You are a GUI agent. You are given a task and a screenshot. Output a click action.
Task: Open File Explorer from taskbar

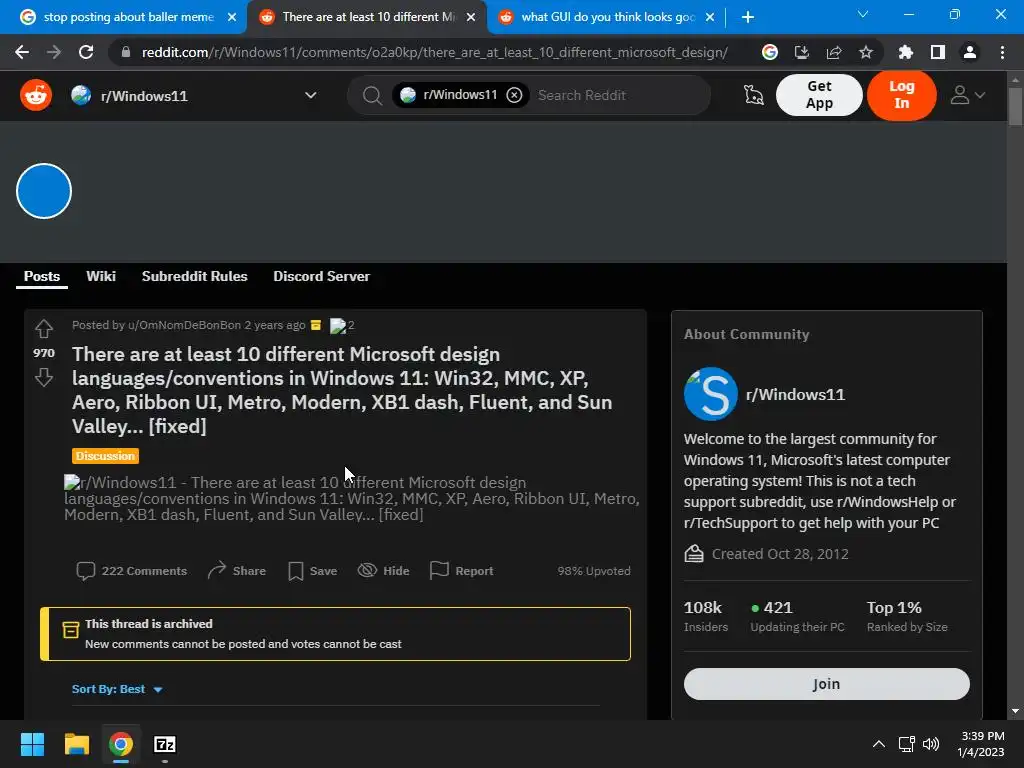76,744
